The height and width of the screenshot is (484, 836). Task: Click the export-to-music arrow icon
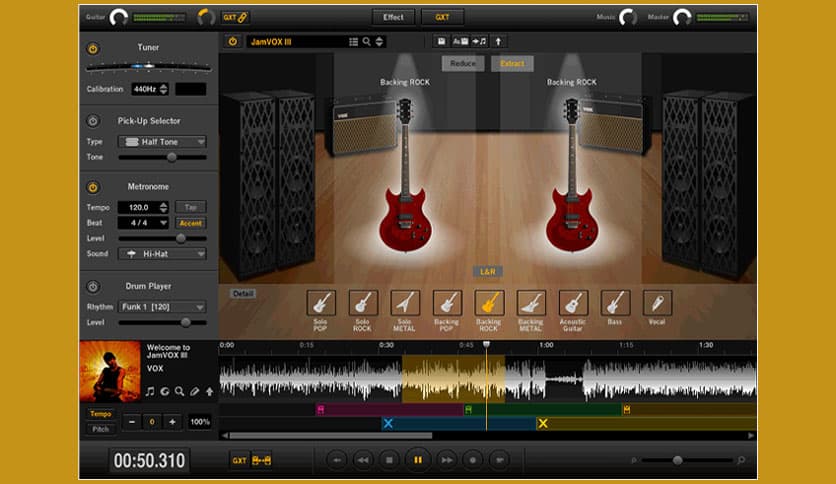(x=479, y=42)
